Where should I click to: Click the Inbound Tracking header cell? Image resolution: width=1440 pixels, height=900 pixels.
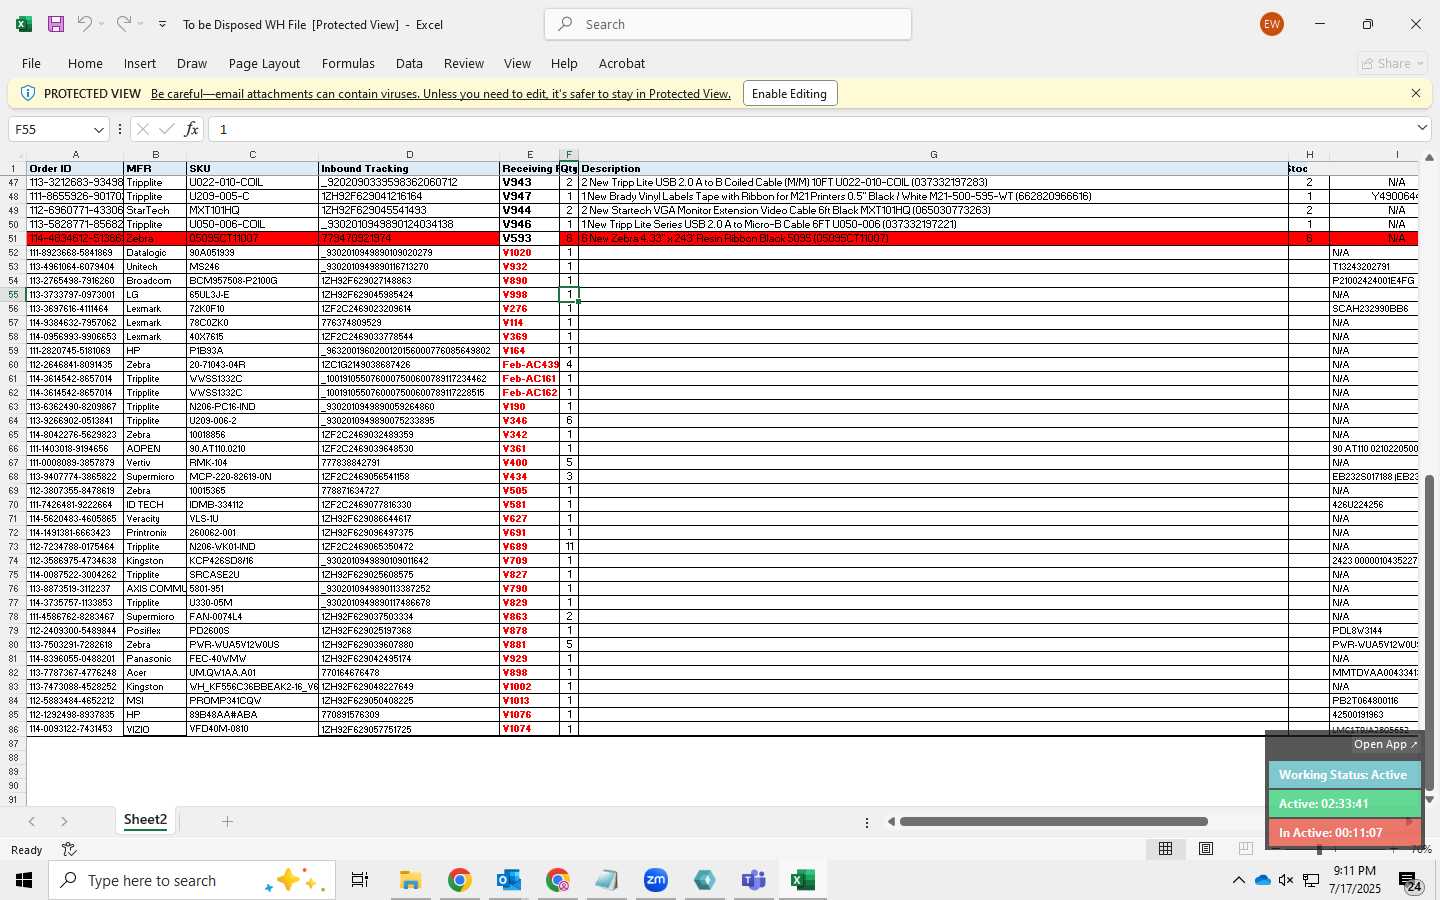[409, 168]
